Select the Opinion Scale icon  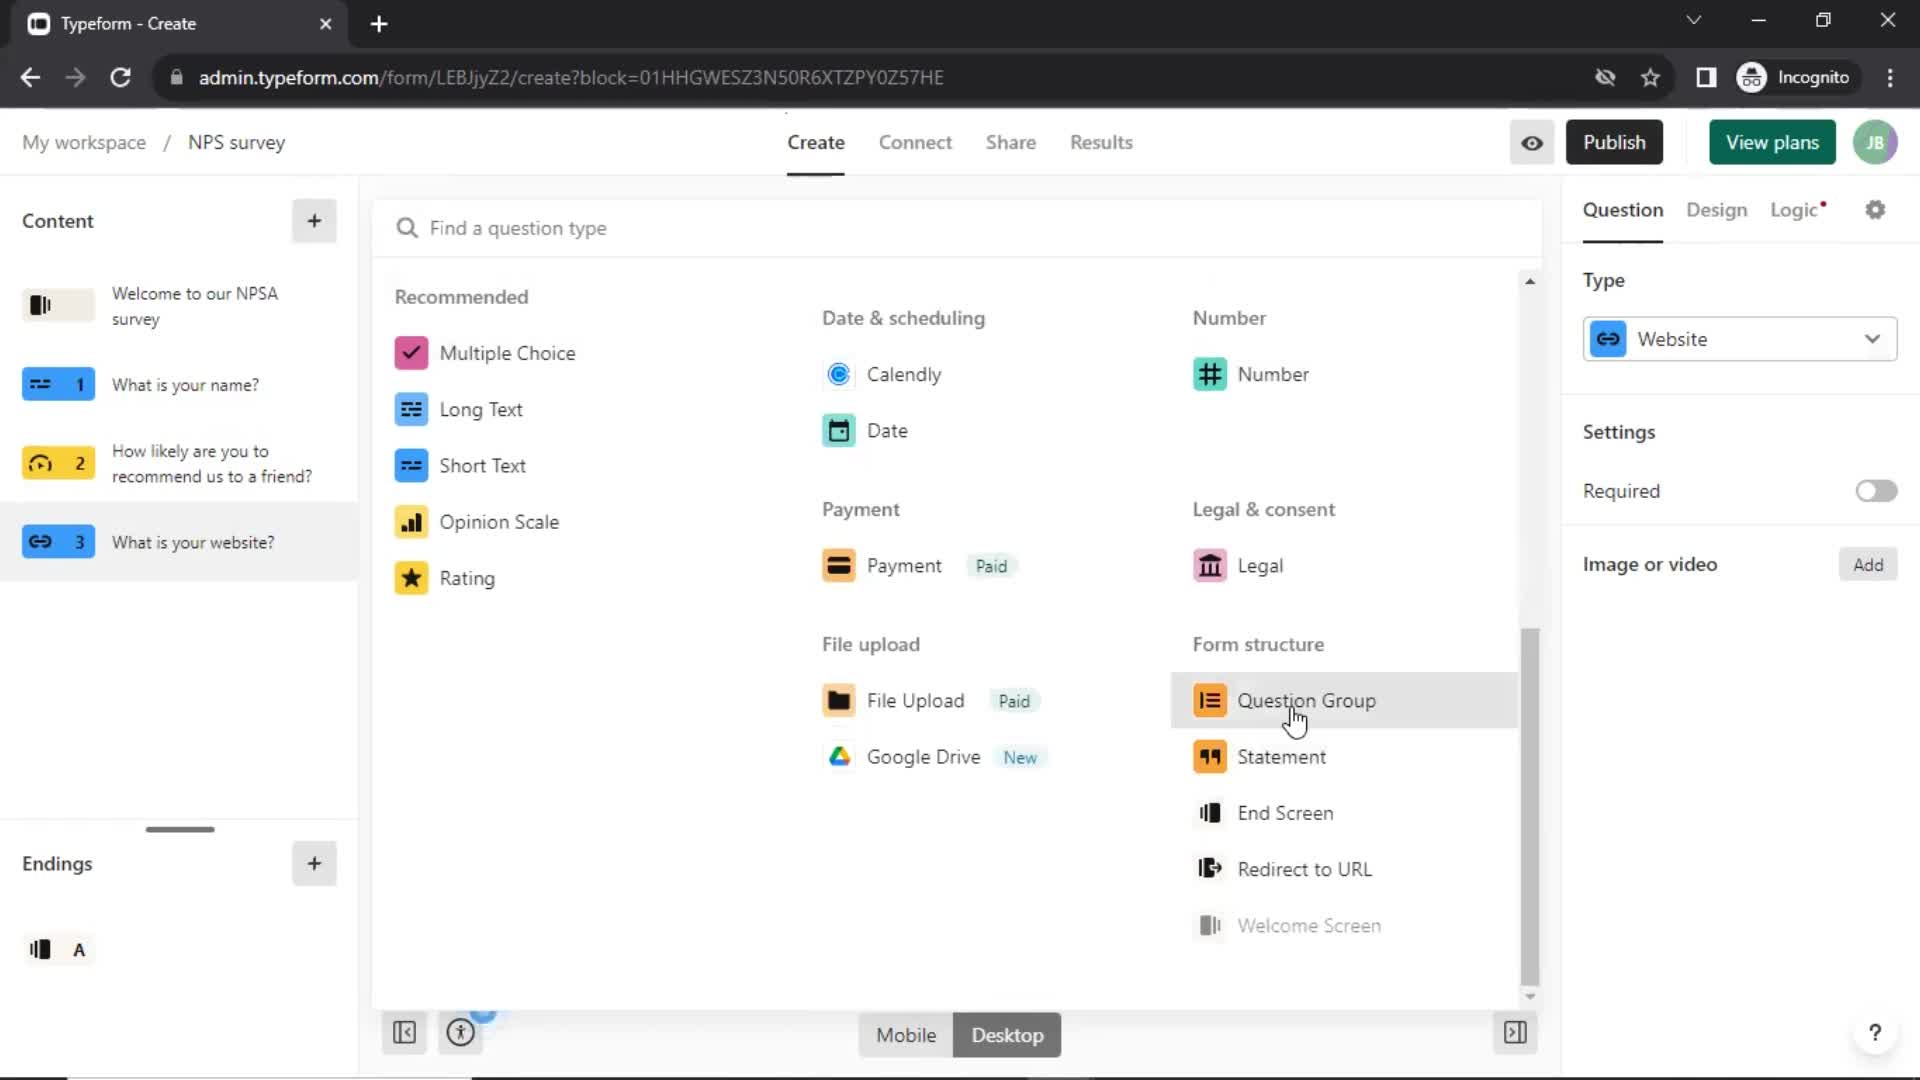click(411, 522)
